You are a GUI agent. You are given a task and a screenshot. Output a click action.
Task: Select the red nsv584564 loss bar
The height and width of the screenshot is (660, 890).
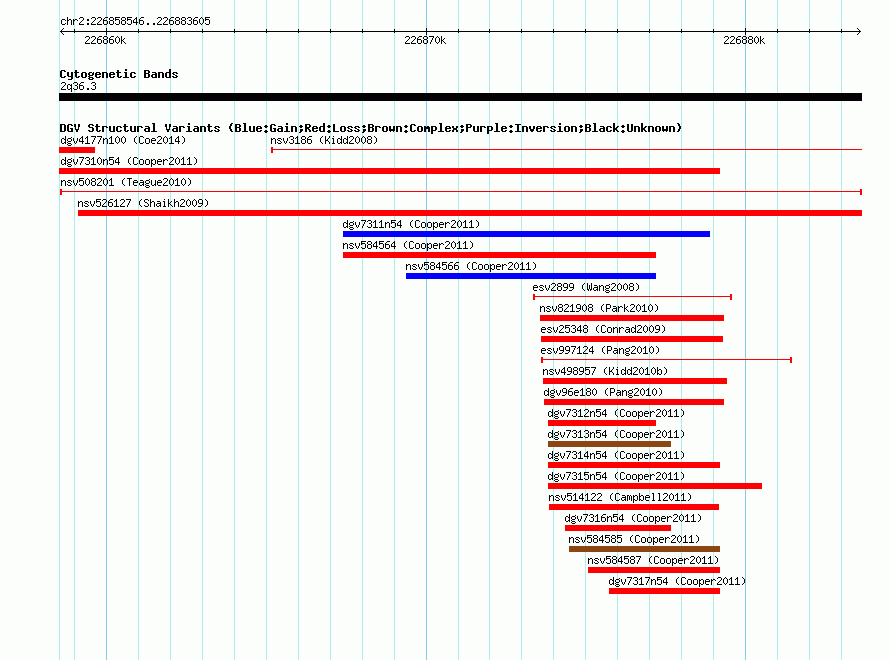[x=499, y=255]
